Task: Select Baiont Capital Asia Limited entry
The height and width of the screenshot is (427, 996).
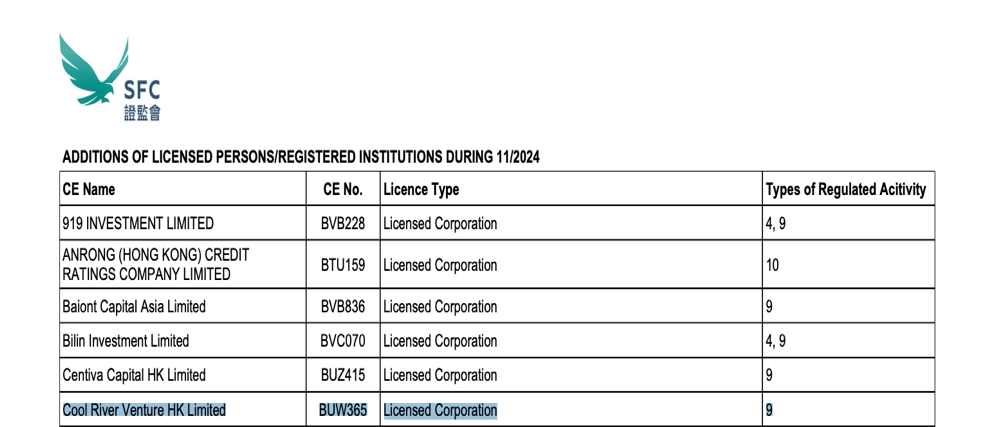Action: click(134, 307)
